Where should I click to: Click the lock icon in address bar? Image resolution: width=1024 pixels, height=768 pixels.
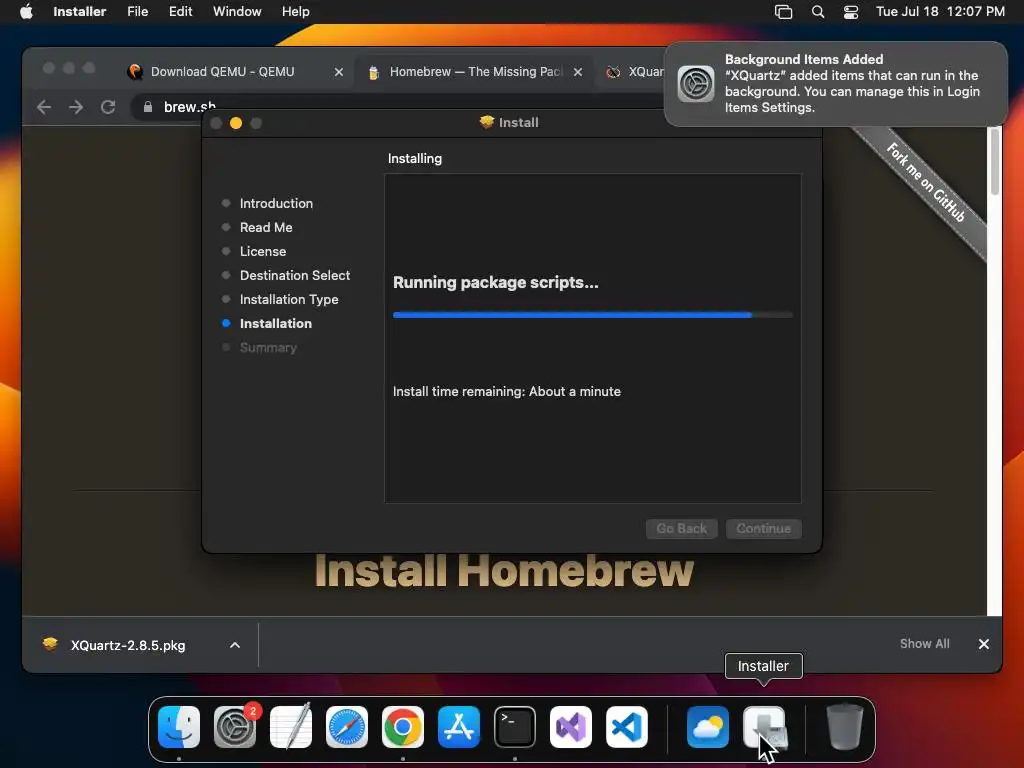coord(148,107)
